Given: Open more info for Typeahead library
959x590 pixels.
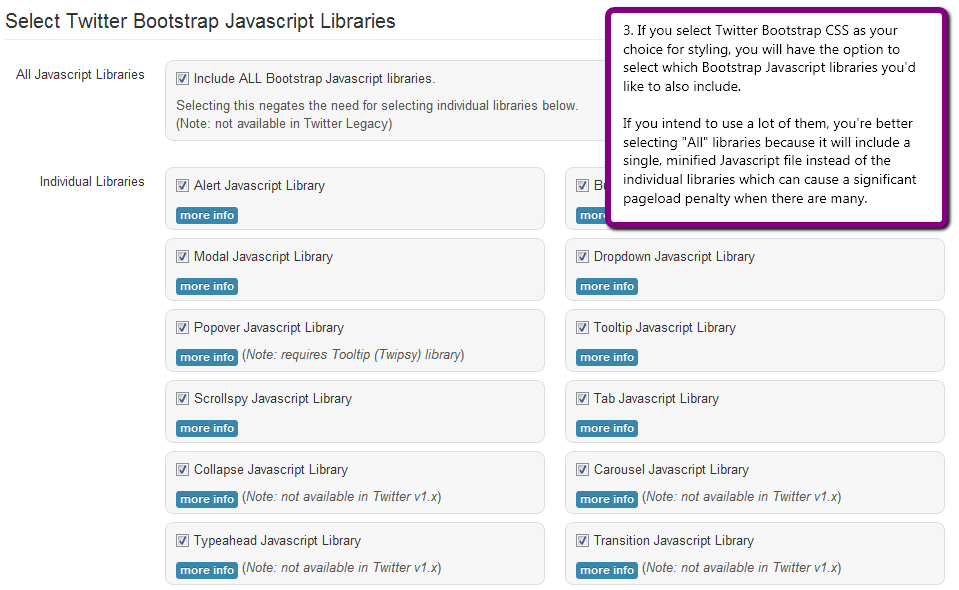Looking at the screenshot, I should coord(207,570).
